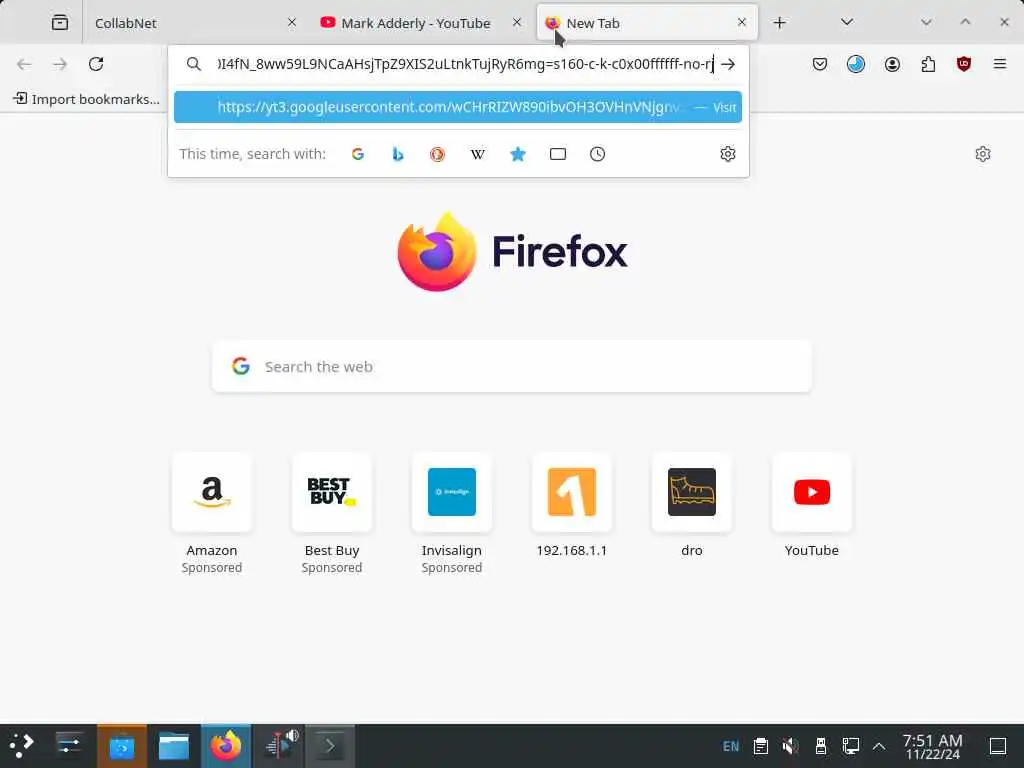Open the Discover software store taskbar icon
1024x768 pixels.
click(121, 746)
